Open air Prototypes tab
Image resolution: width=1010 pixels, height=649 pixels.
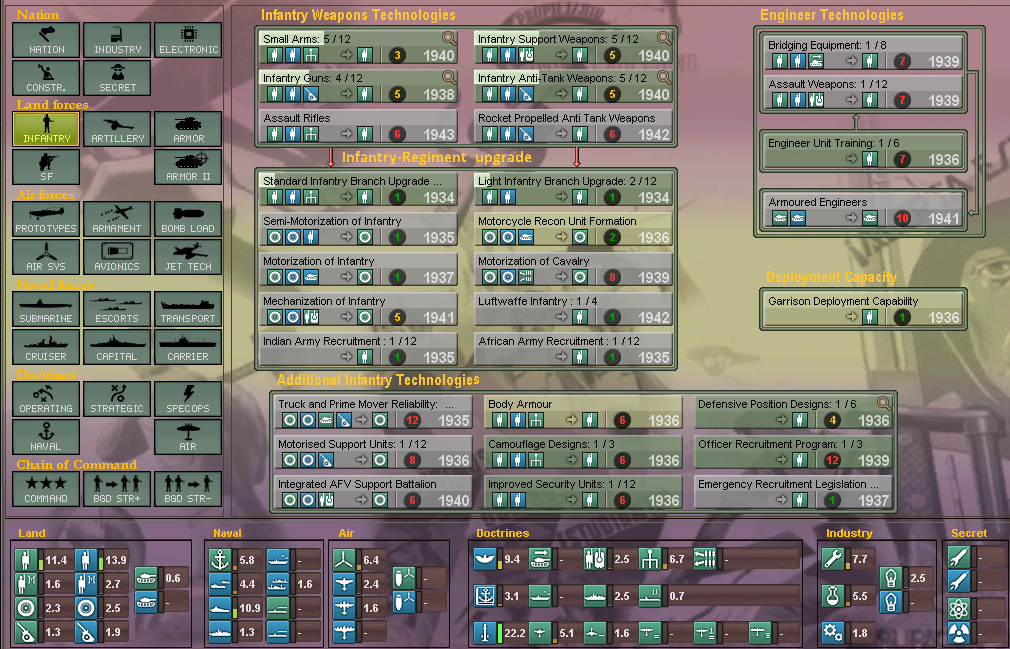(46, 219)
